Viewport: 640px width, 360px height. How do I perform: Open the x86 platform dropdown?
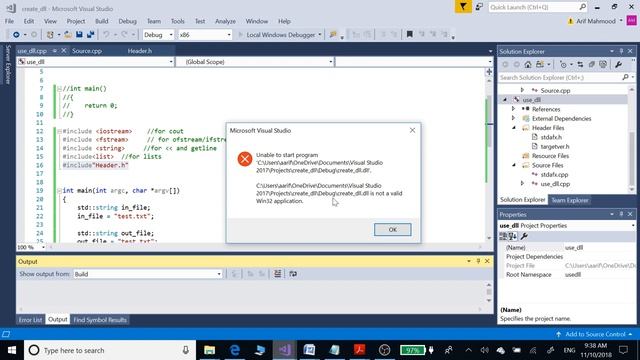tap(205, 35)
